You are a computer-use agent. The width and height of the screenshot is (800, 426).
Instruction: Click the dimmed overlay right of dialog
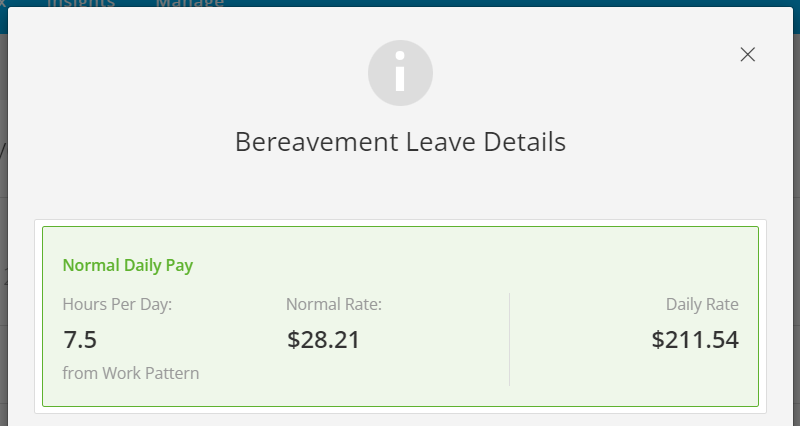point(796,230)
